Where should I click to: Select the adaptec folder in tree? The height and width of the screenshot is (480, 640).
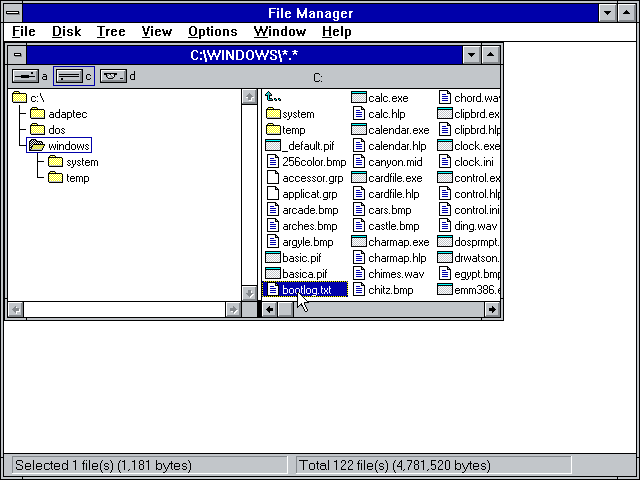coord(38,114)
